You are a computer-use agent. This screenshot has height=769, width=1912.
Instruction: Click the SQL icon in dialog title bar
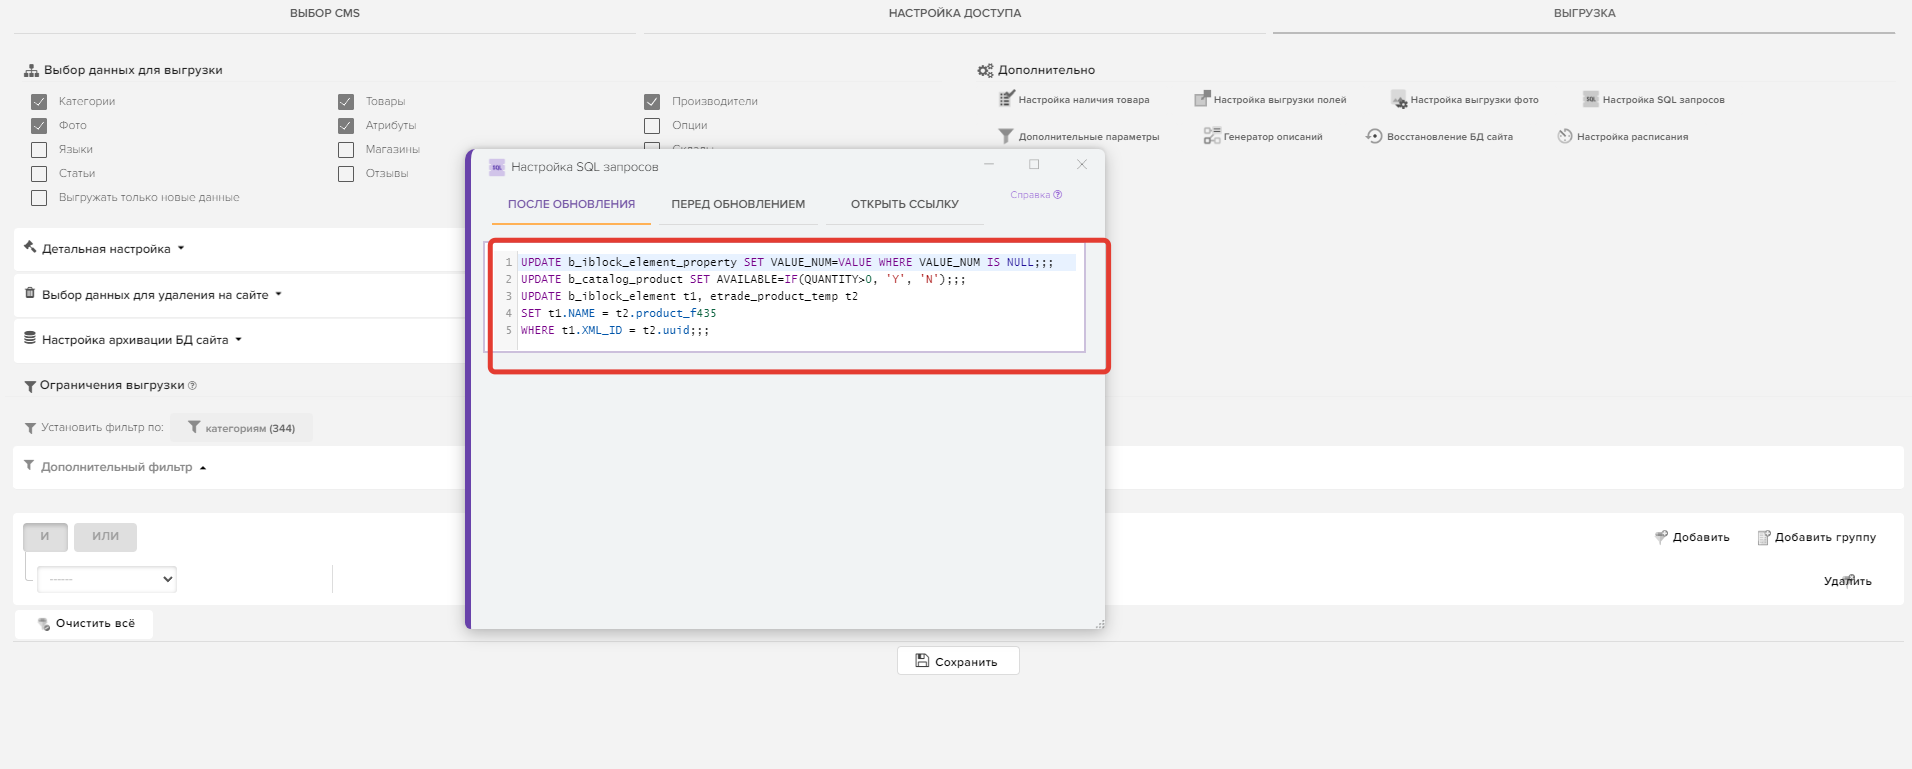click(496, 167)
